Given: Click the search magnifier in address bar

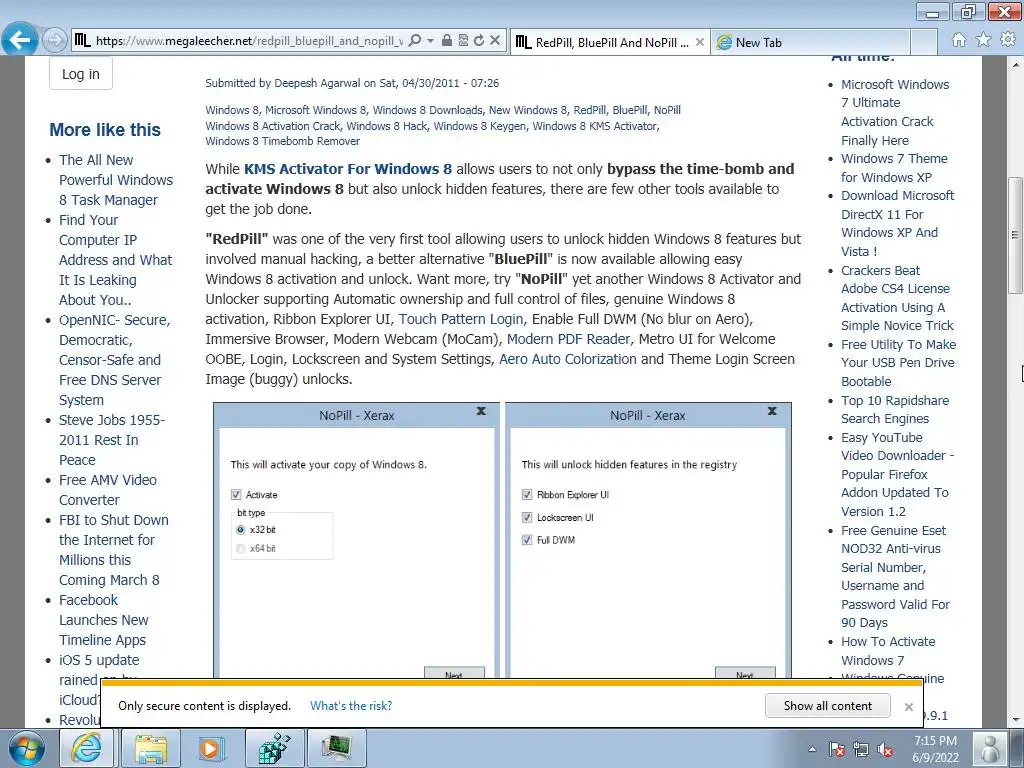Looking at the screenshot, I should (414, 40).
